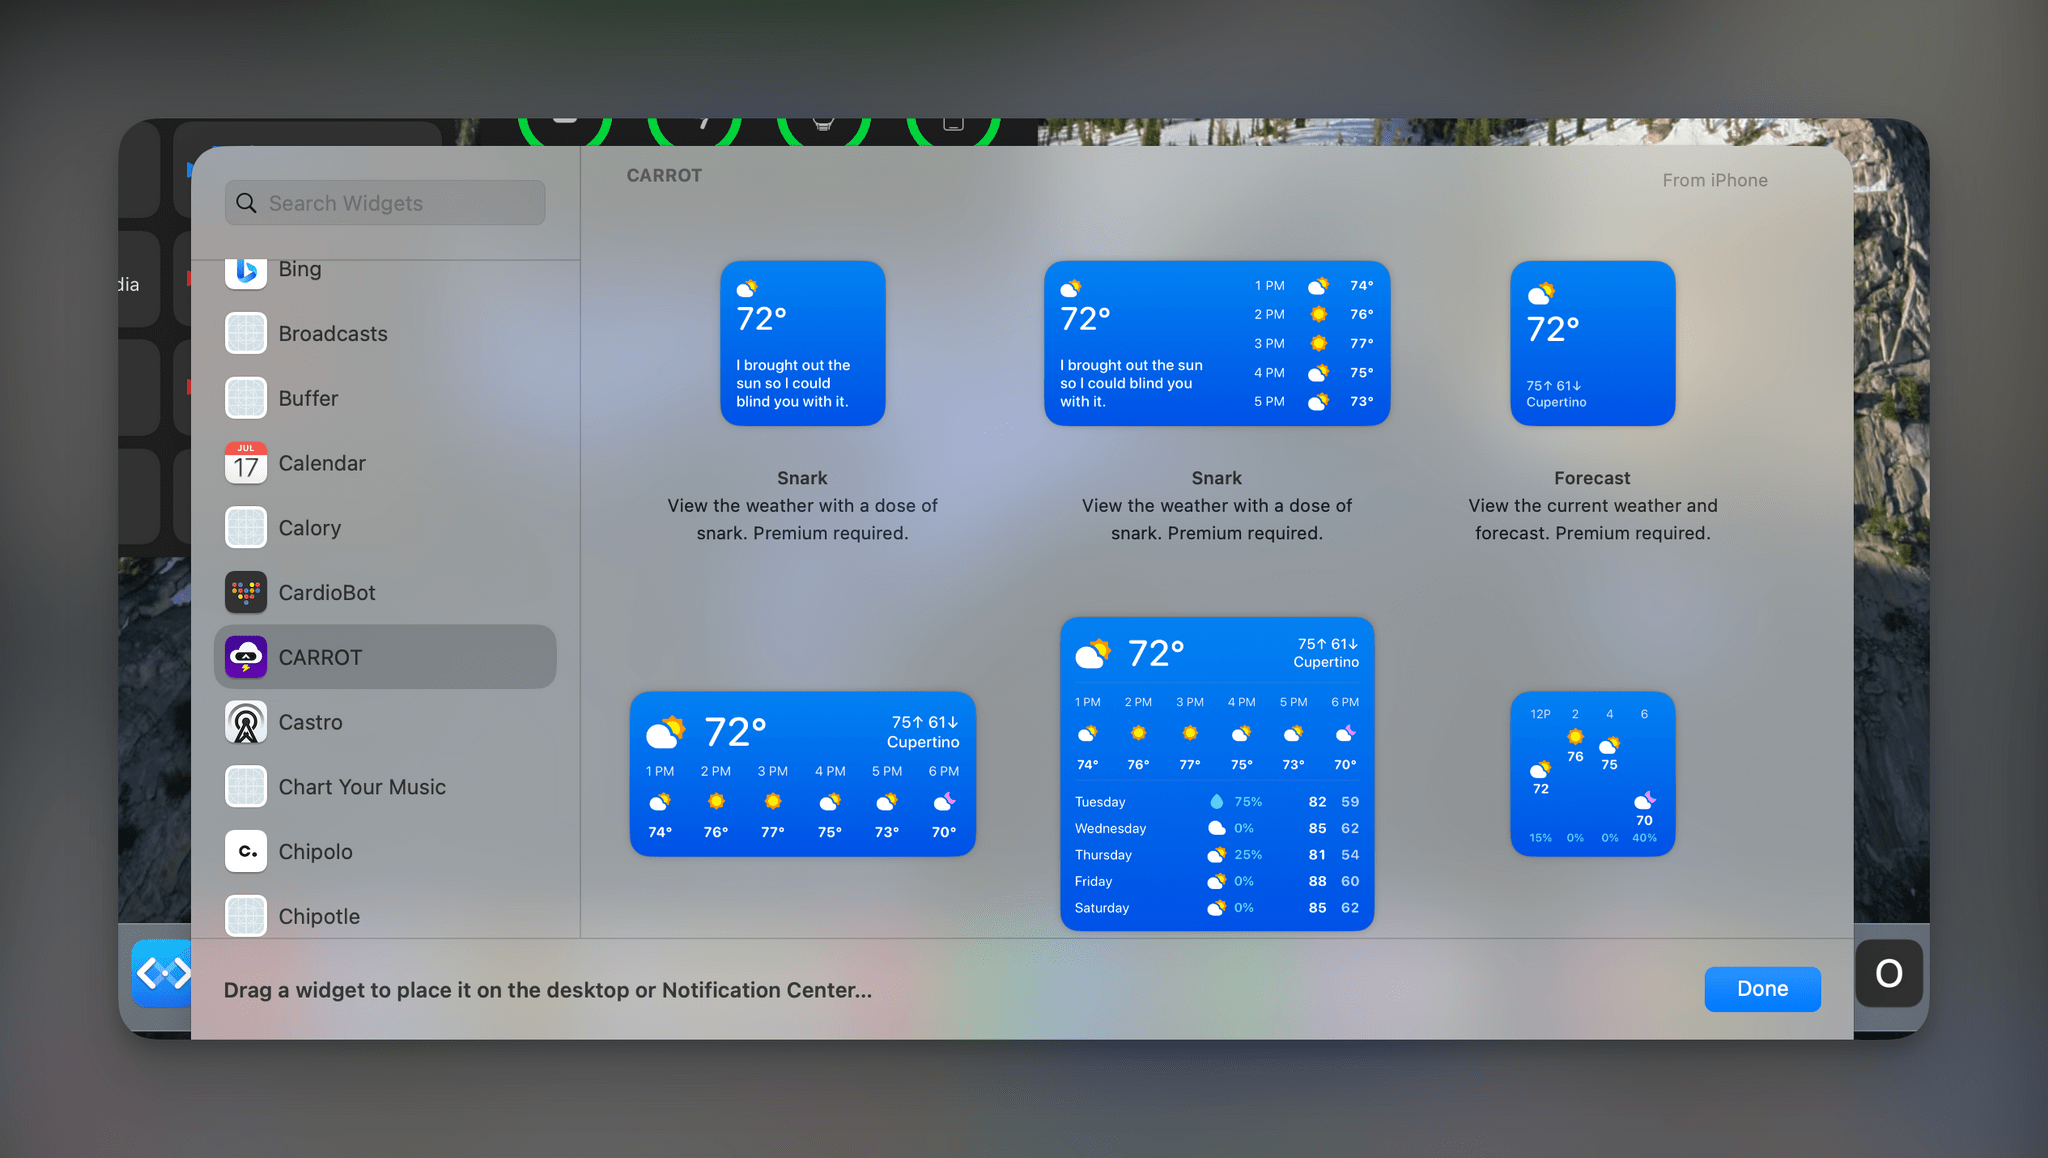Click the CARROT storm cloud icon
Screen dimensions: 2048x1158
click(x=246, y=657)
